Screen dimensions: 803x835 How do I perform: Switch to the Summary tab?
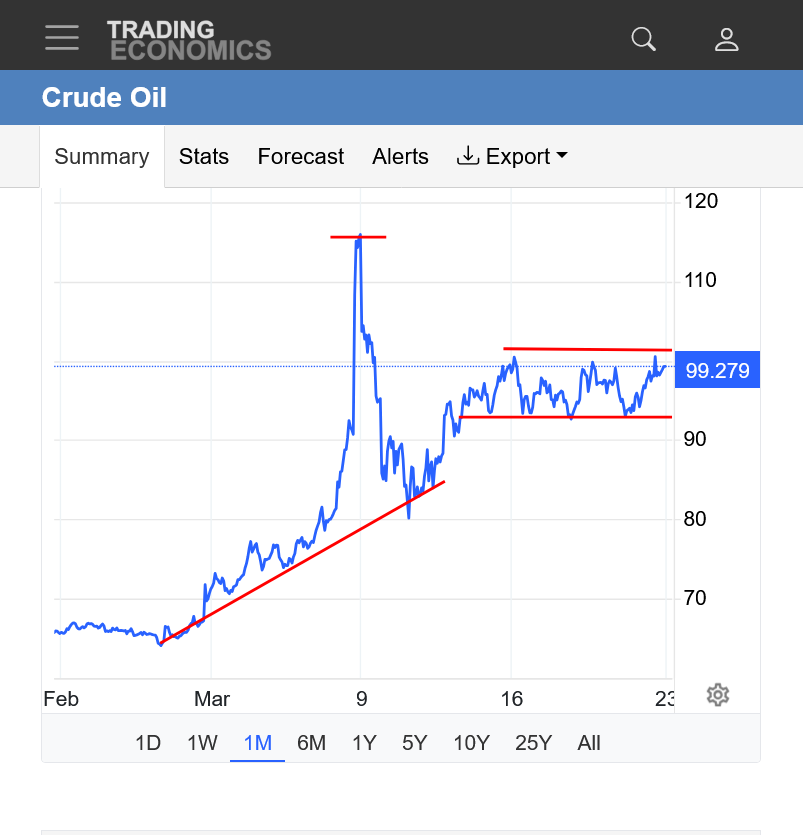pyautogui.click(x=102, y=157)
